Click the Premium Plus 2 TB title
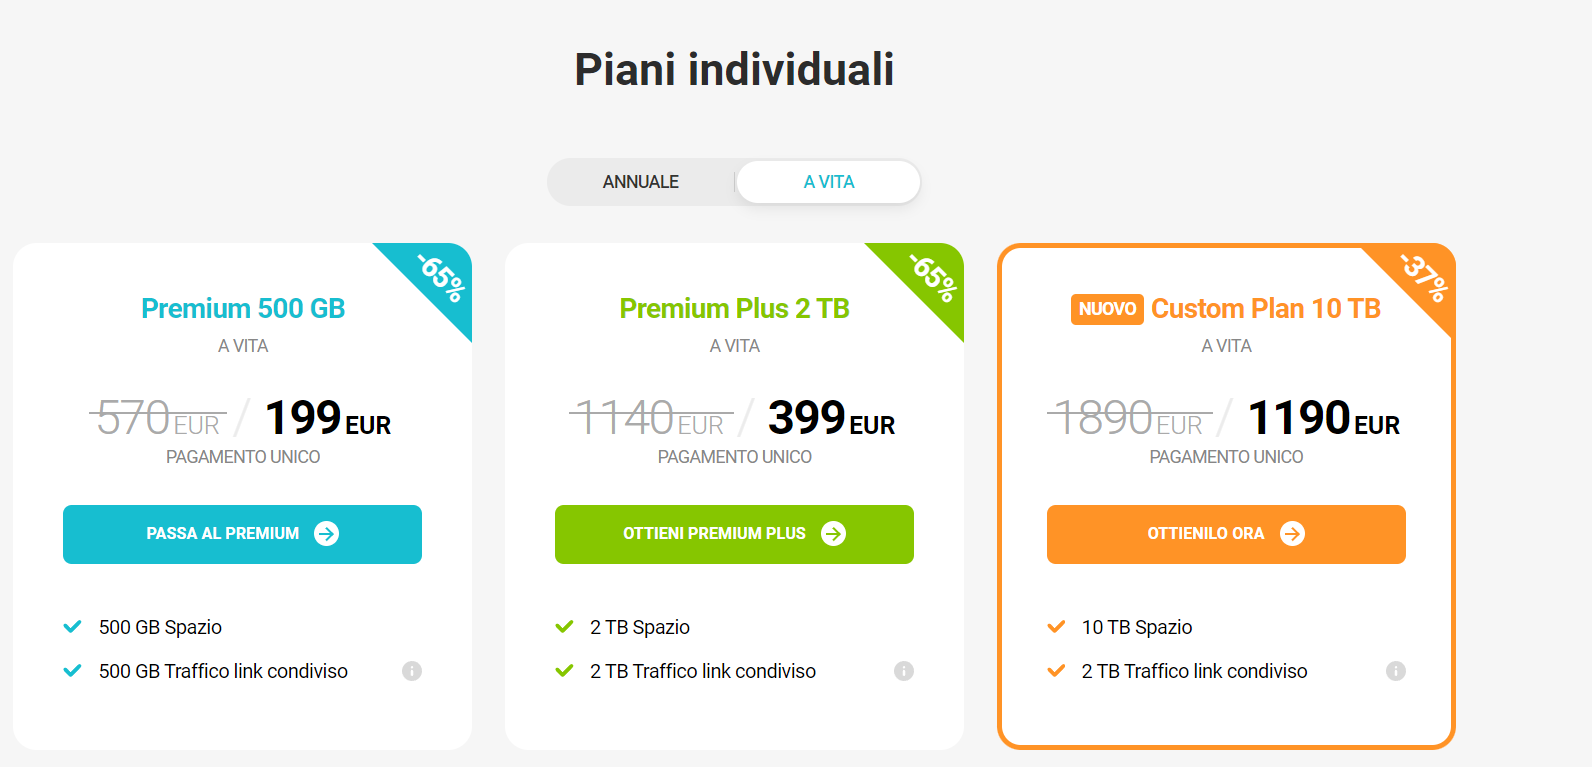This screenshot has height=767, width=1592. pyautogui.click(x=734, y=308)
